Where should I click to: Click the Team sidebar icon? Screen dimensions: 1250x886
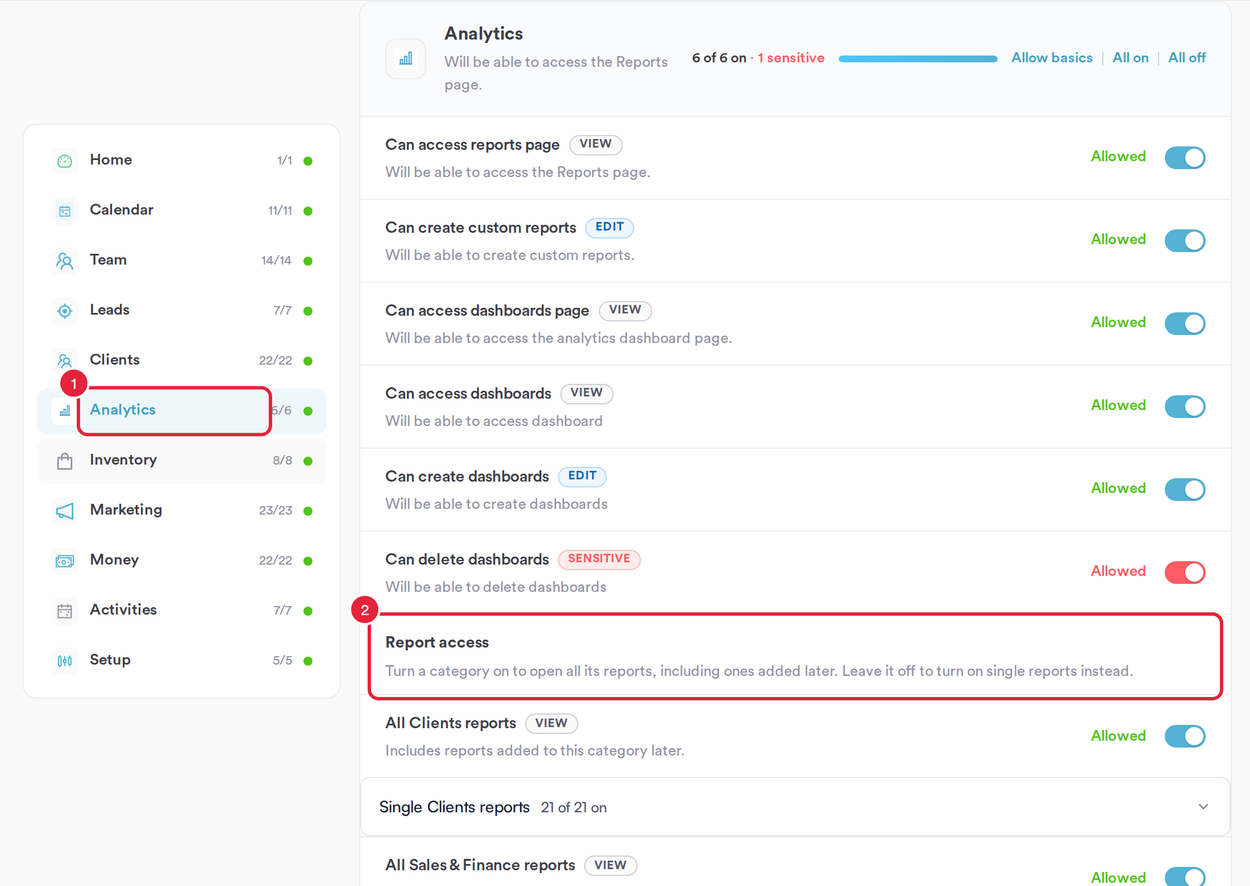[x=65, y=261]
